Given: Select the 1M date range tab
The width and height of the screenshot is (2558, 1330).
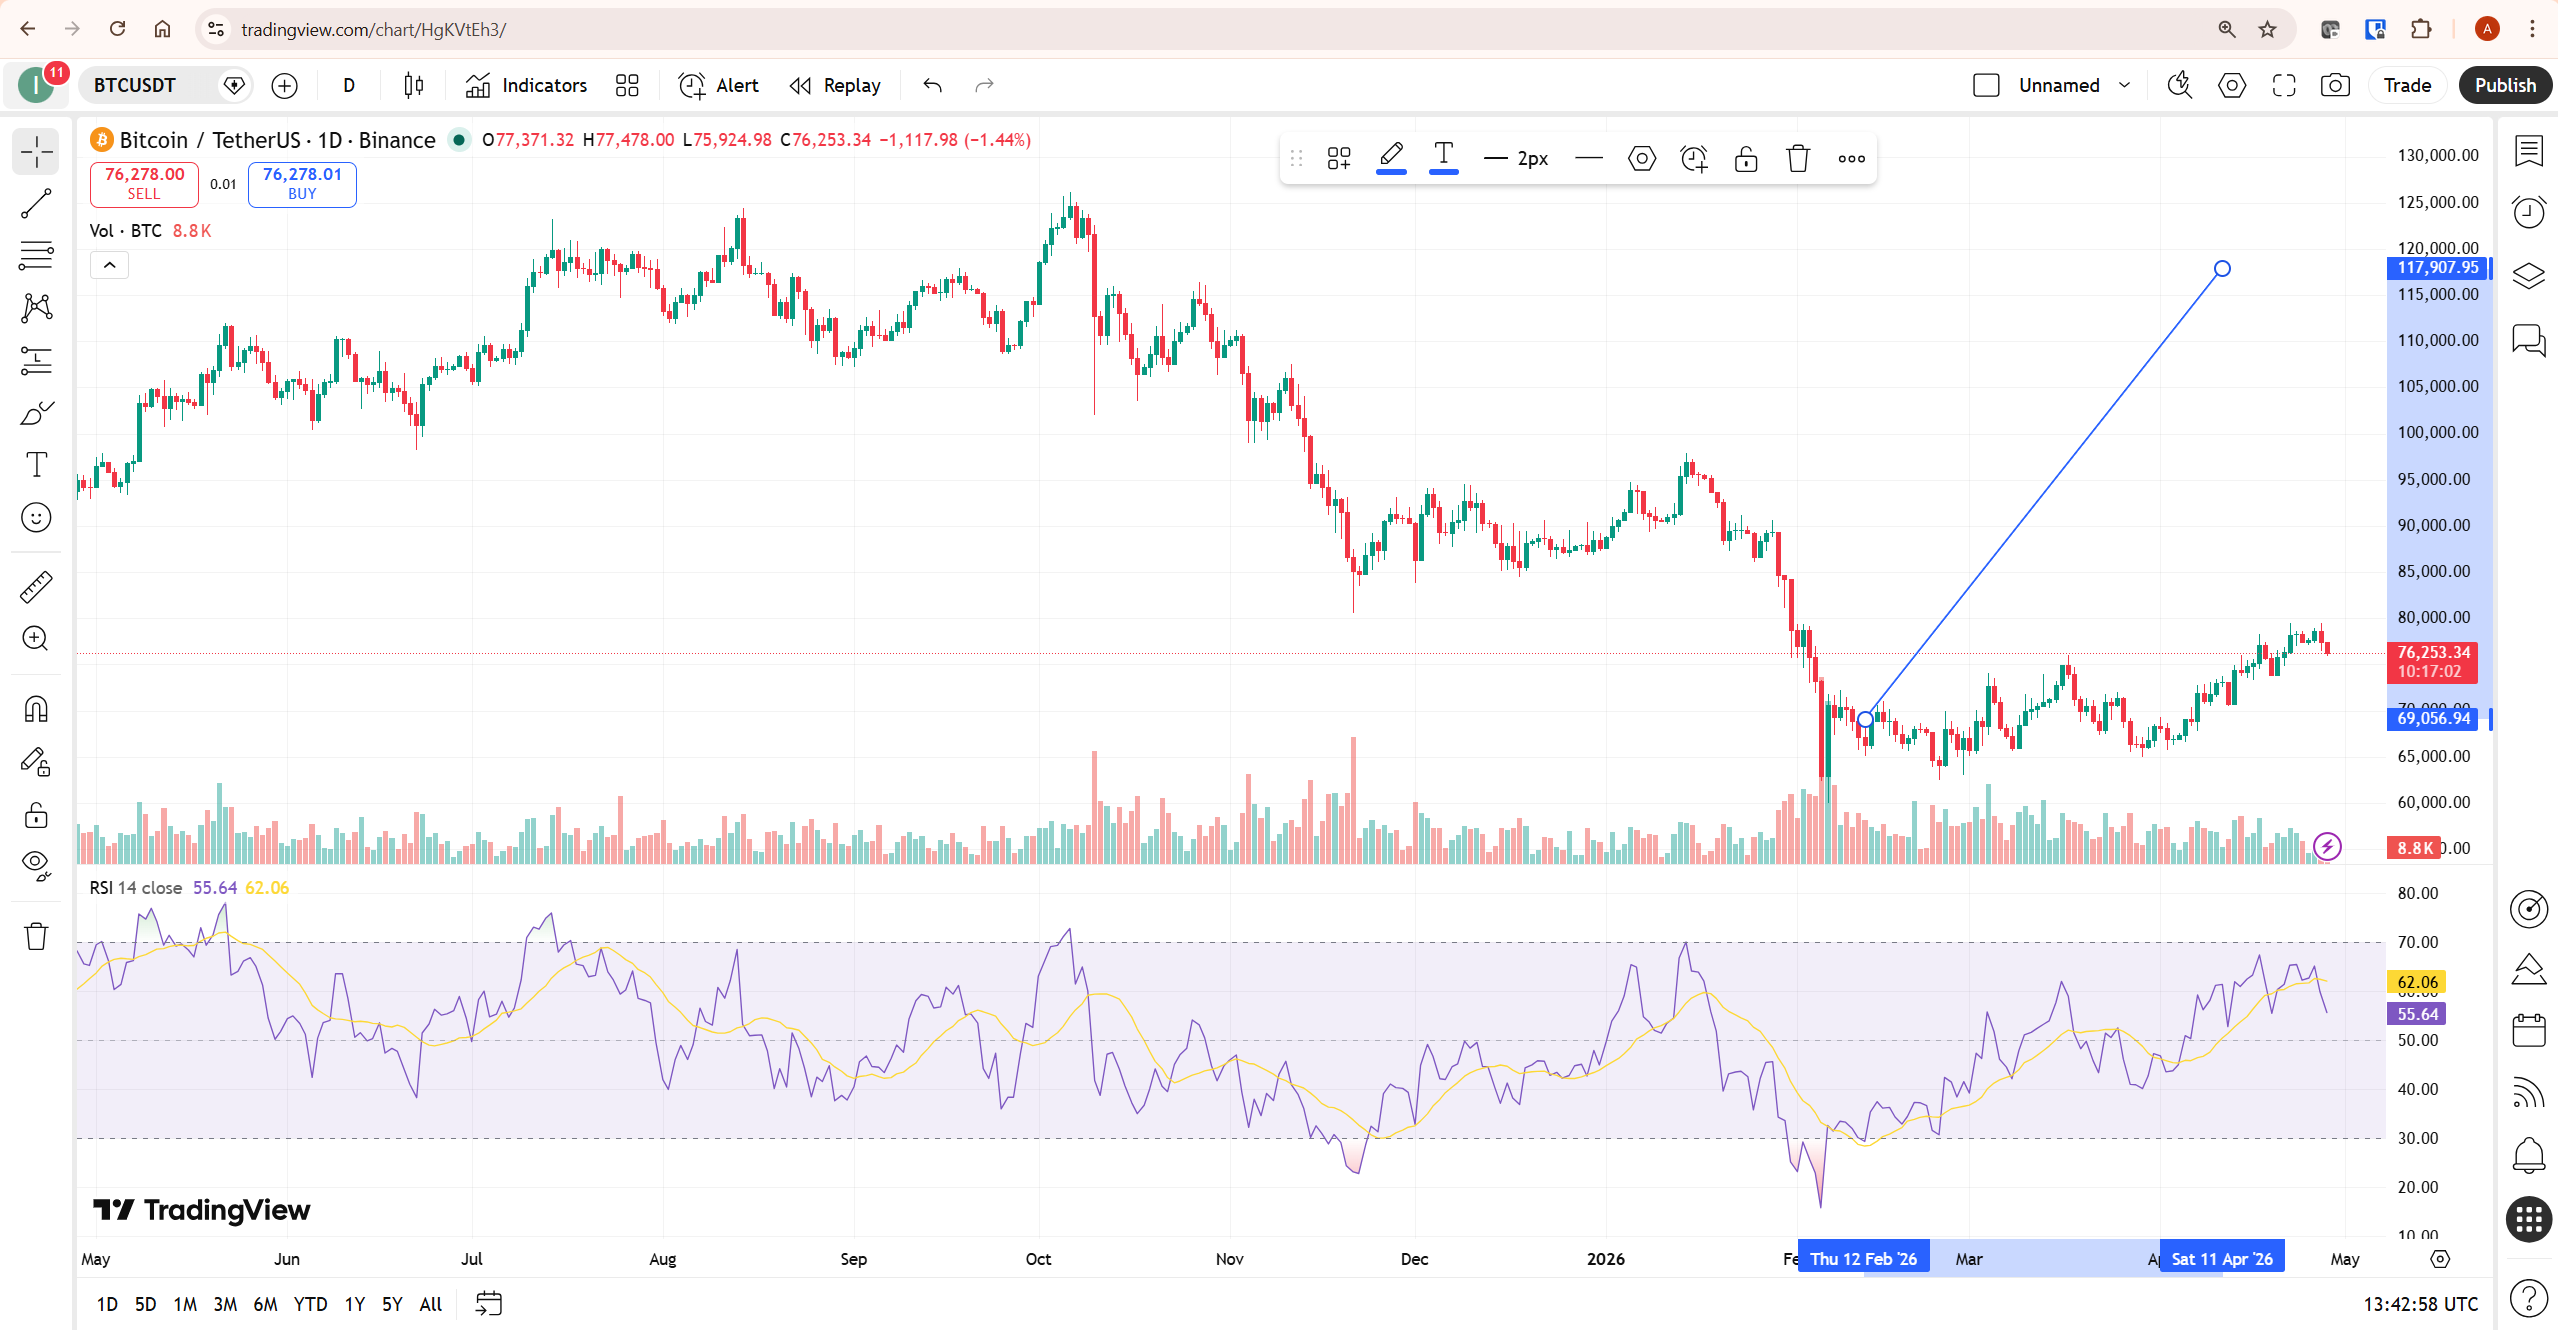Looking at the screenshot, I should click(x=185, y=1304).
